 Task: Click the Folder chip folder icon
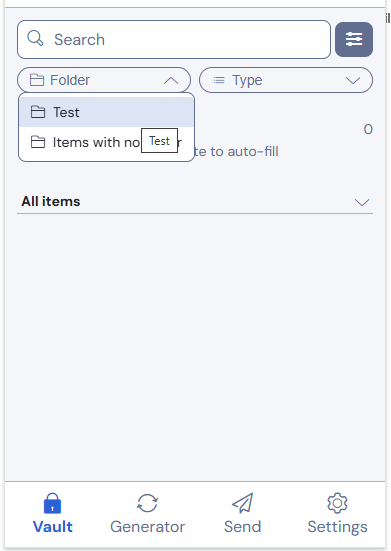click(37, 80)
